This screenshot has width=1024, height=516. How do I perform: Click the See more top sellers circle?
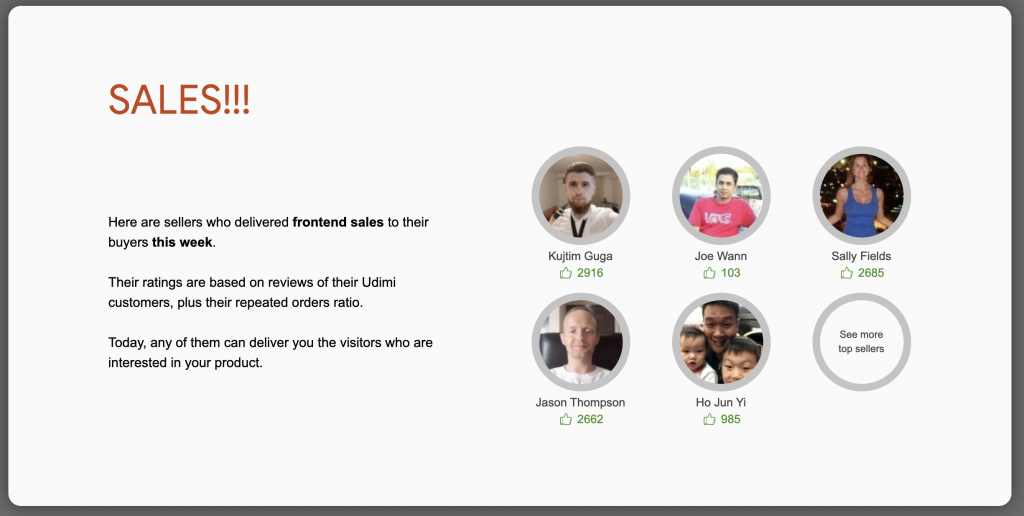point(861,342)
